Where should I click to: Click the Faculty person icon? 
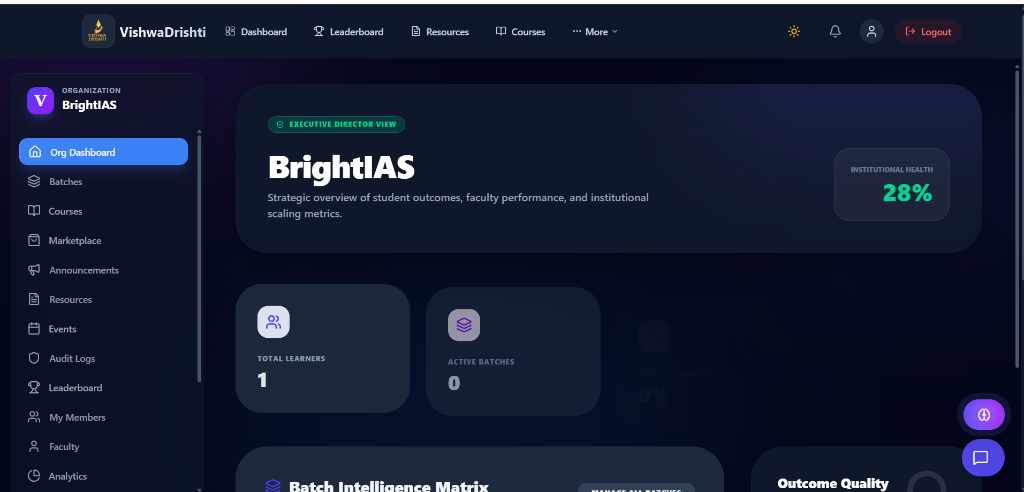(34, 446)
